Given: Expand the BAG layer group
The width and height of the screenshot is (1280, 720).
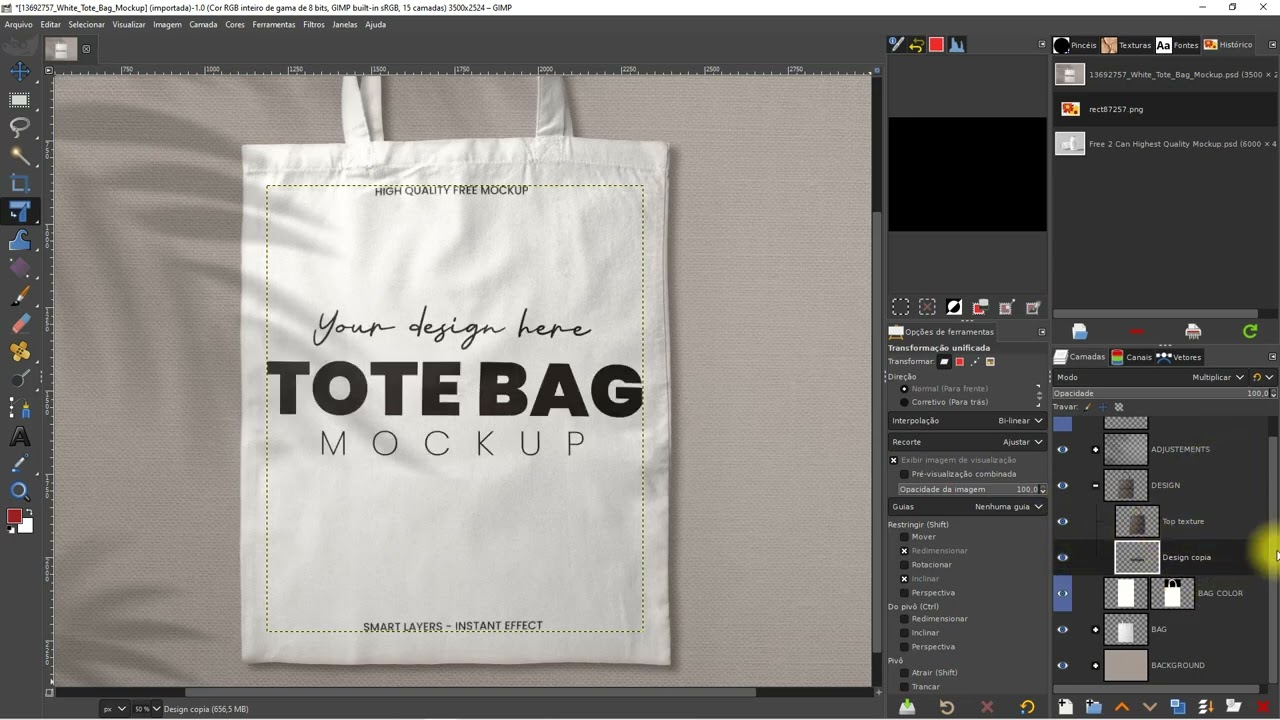Looking at the screenshot, I should coord(1095,630).
